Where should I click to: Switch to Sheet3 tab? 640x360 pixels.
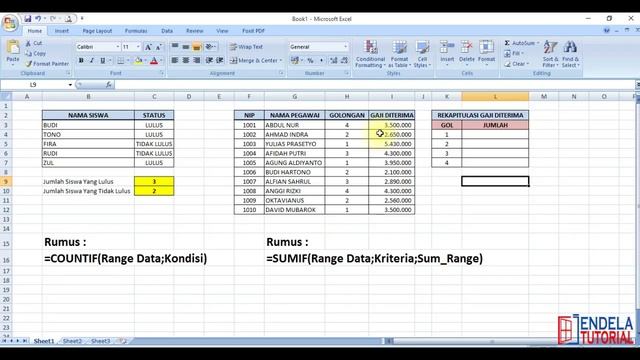pos(100,341)
